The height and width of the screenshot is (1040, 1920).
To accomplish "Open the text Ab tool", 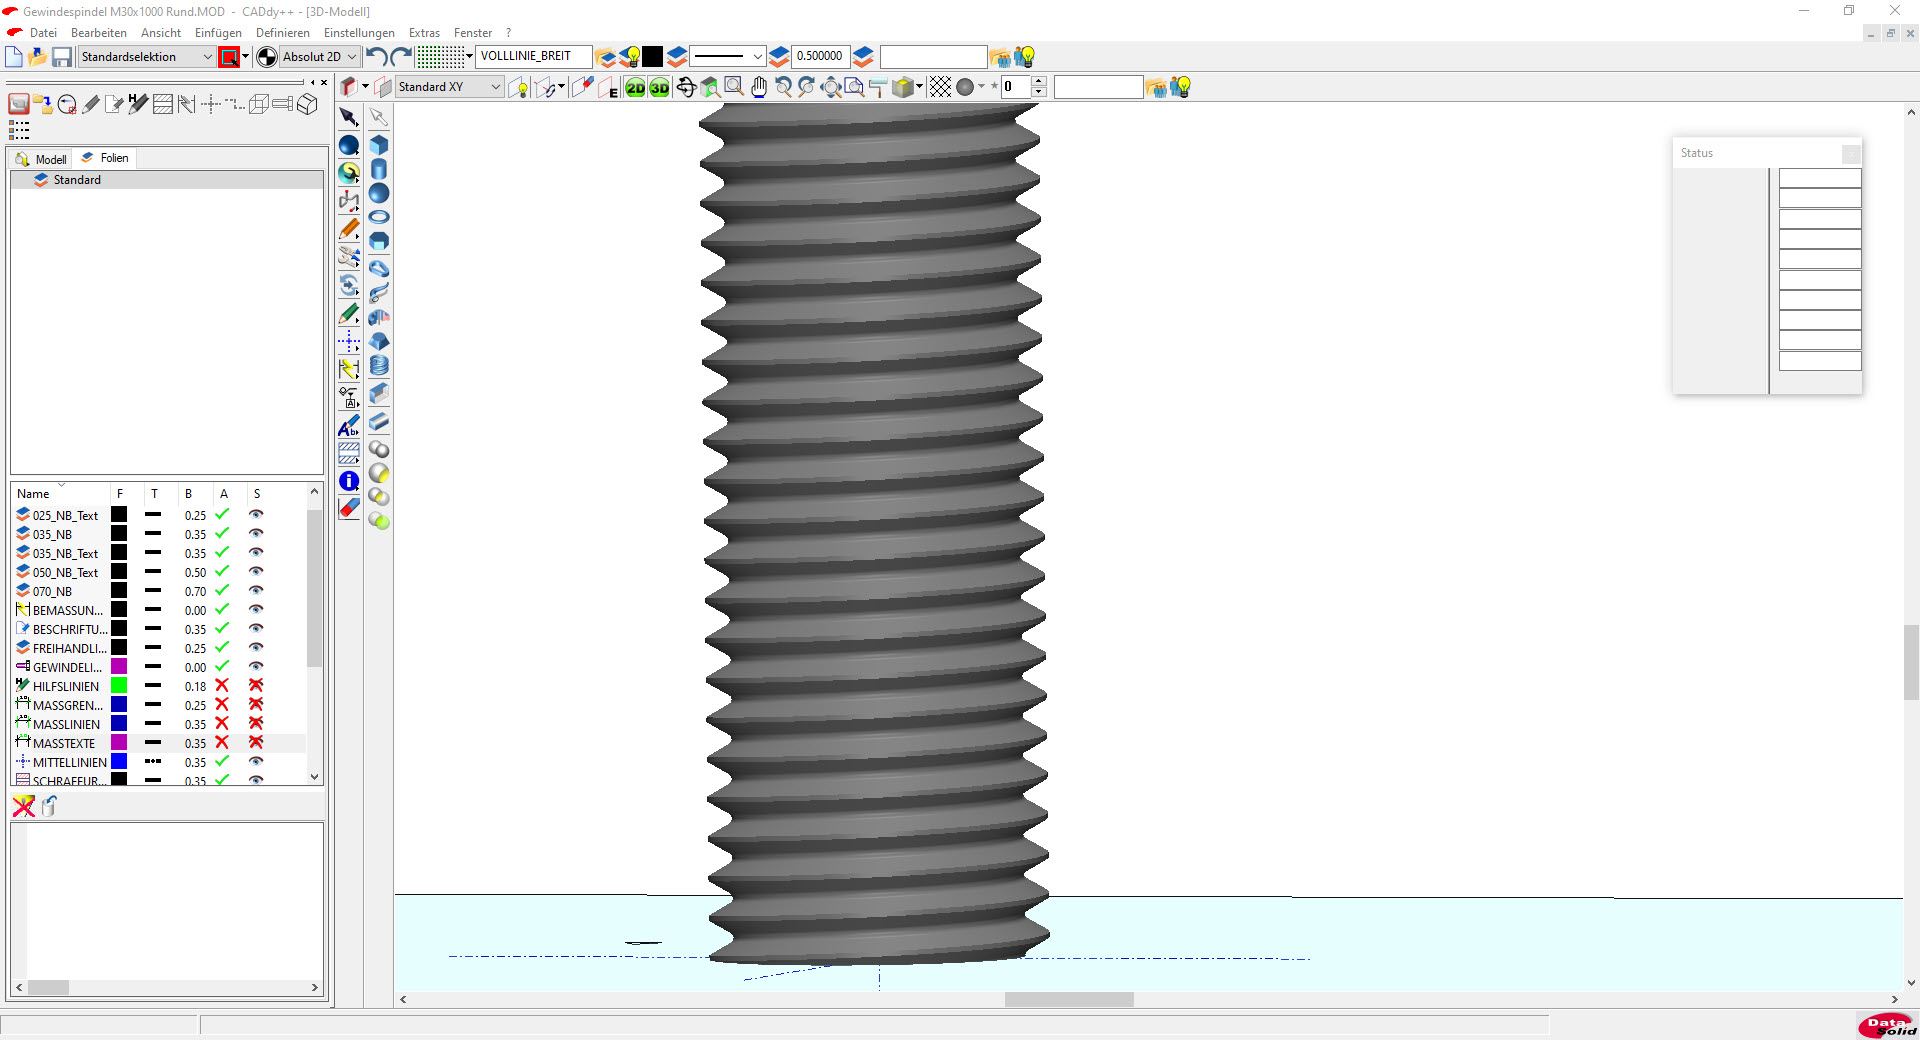I will [349, 426].
